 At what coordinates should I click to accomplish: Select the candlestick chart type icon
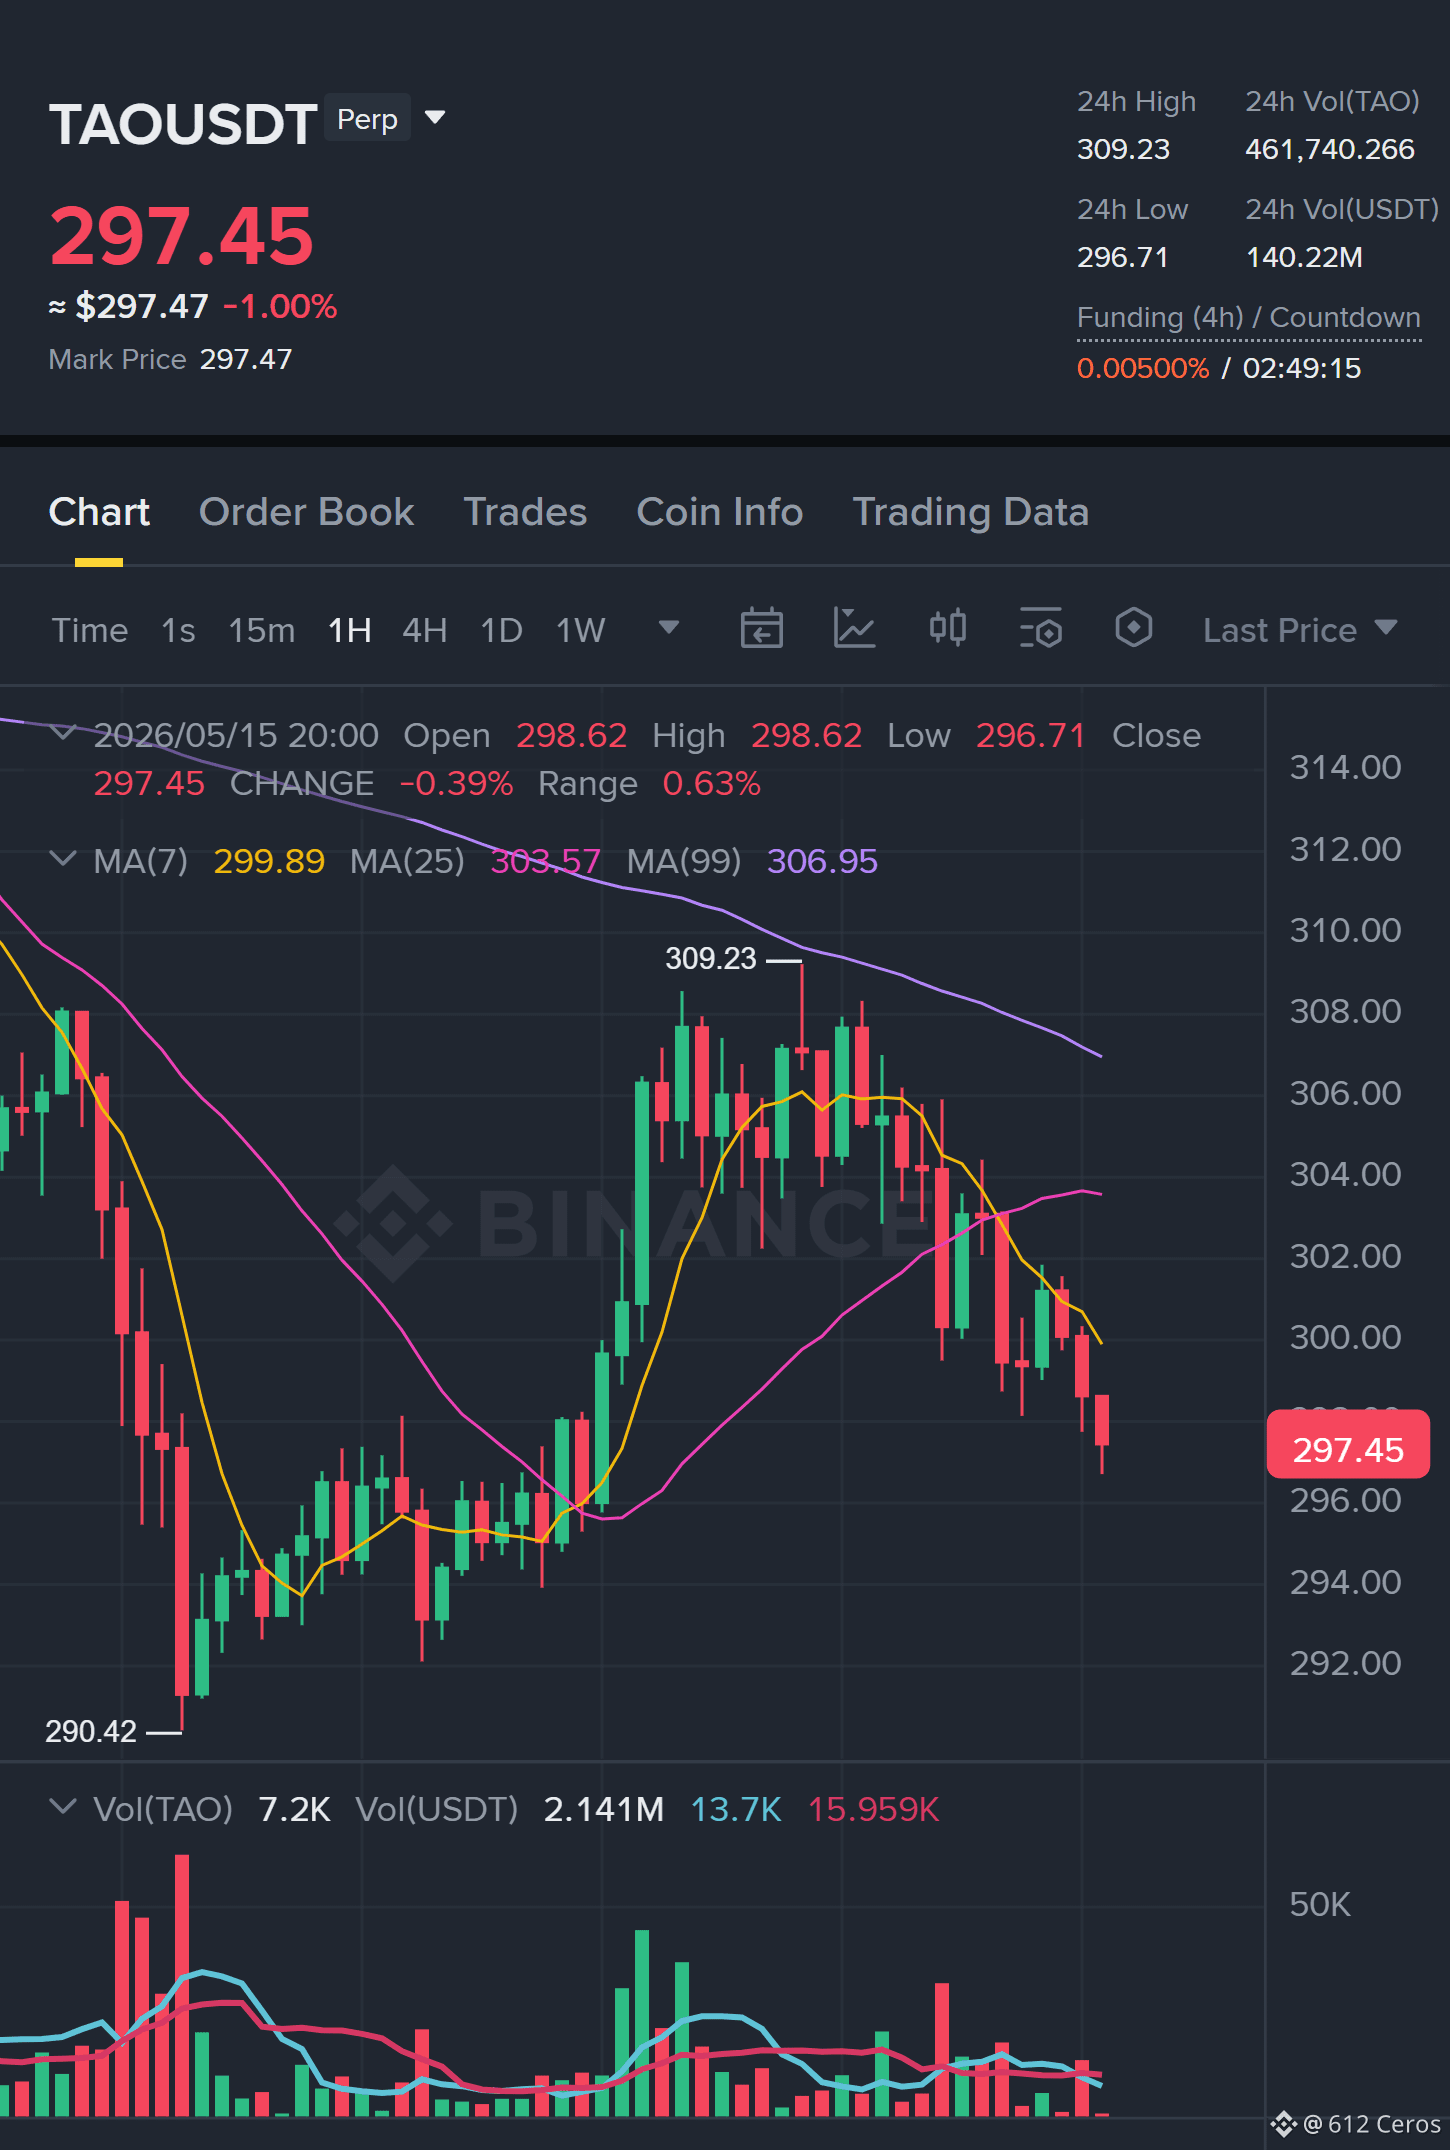(947, 629)
